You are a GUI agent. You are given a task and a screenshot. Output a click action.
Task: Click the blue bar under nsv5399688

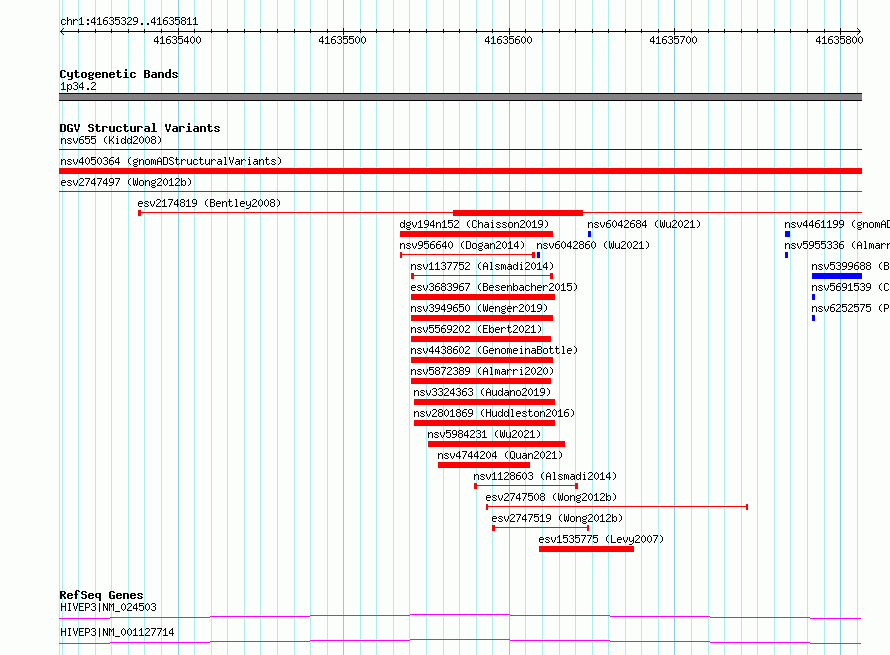coord(837,276)
